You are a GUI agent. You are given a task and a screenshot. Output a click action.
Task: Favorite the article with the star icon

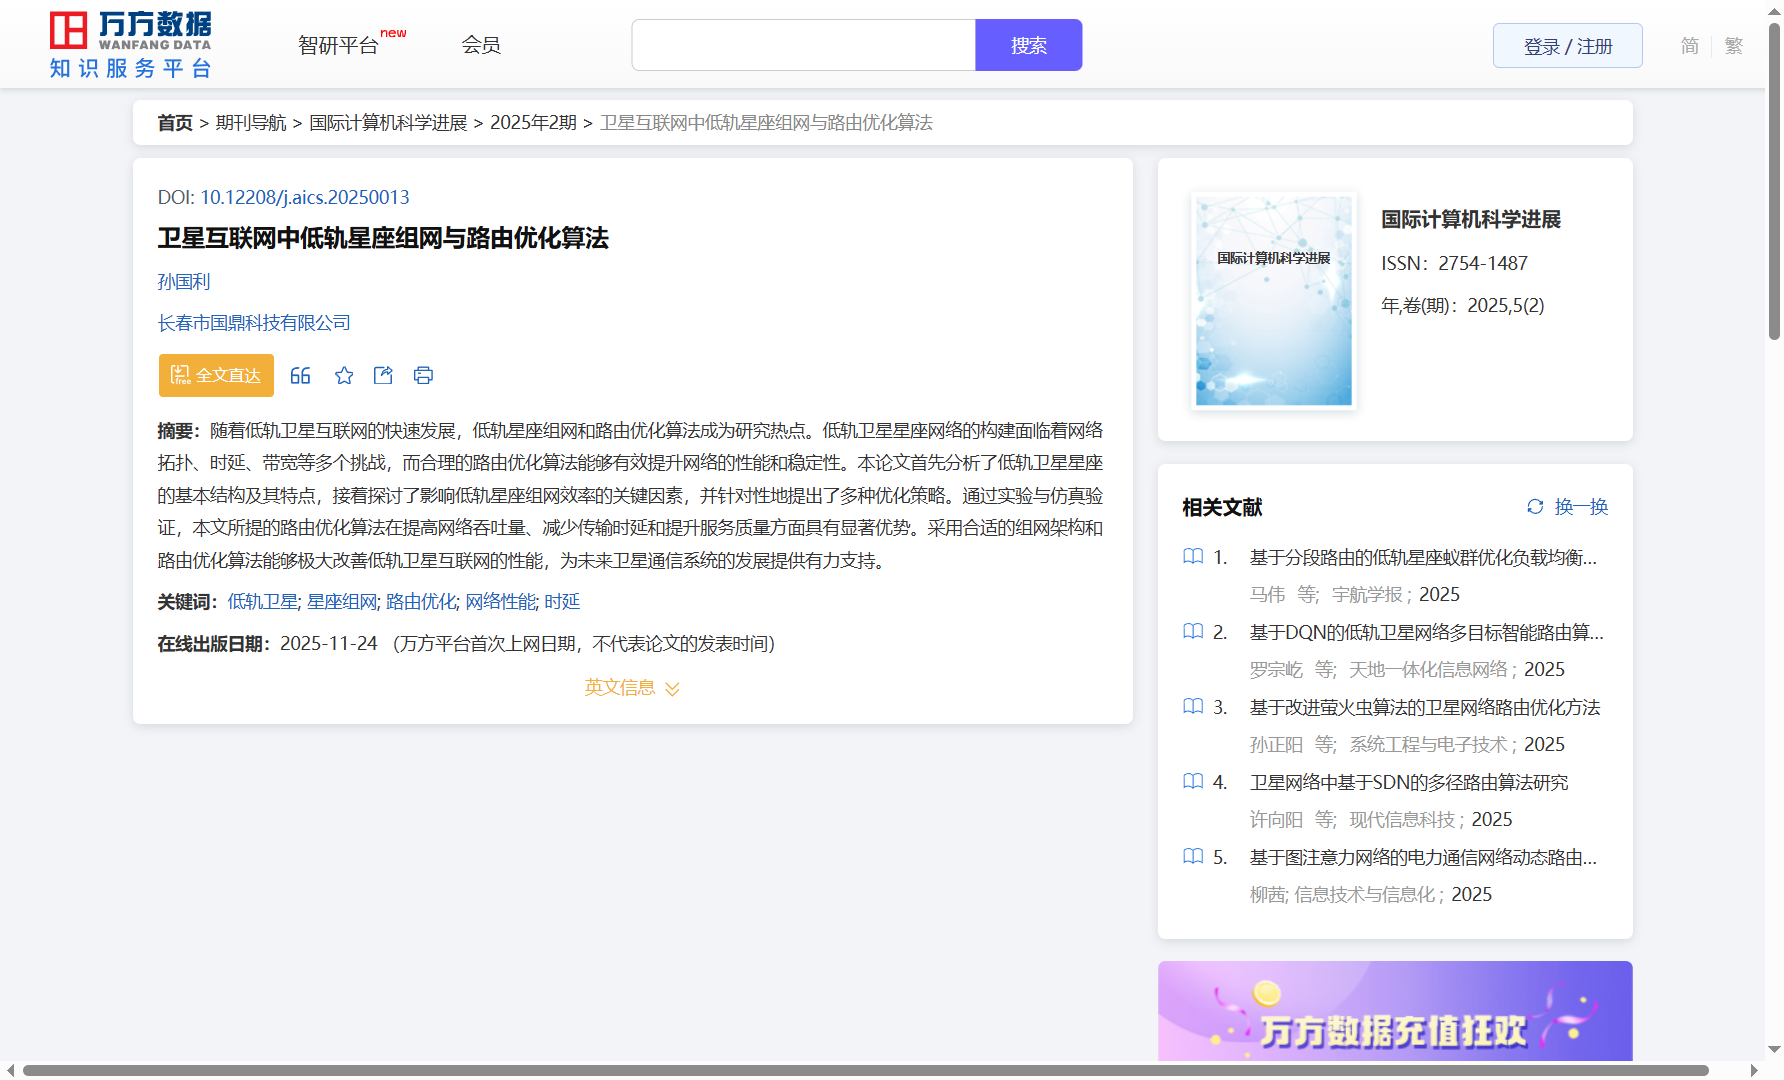(344, 376)
